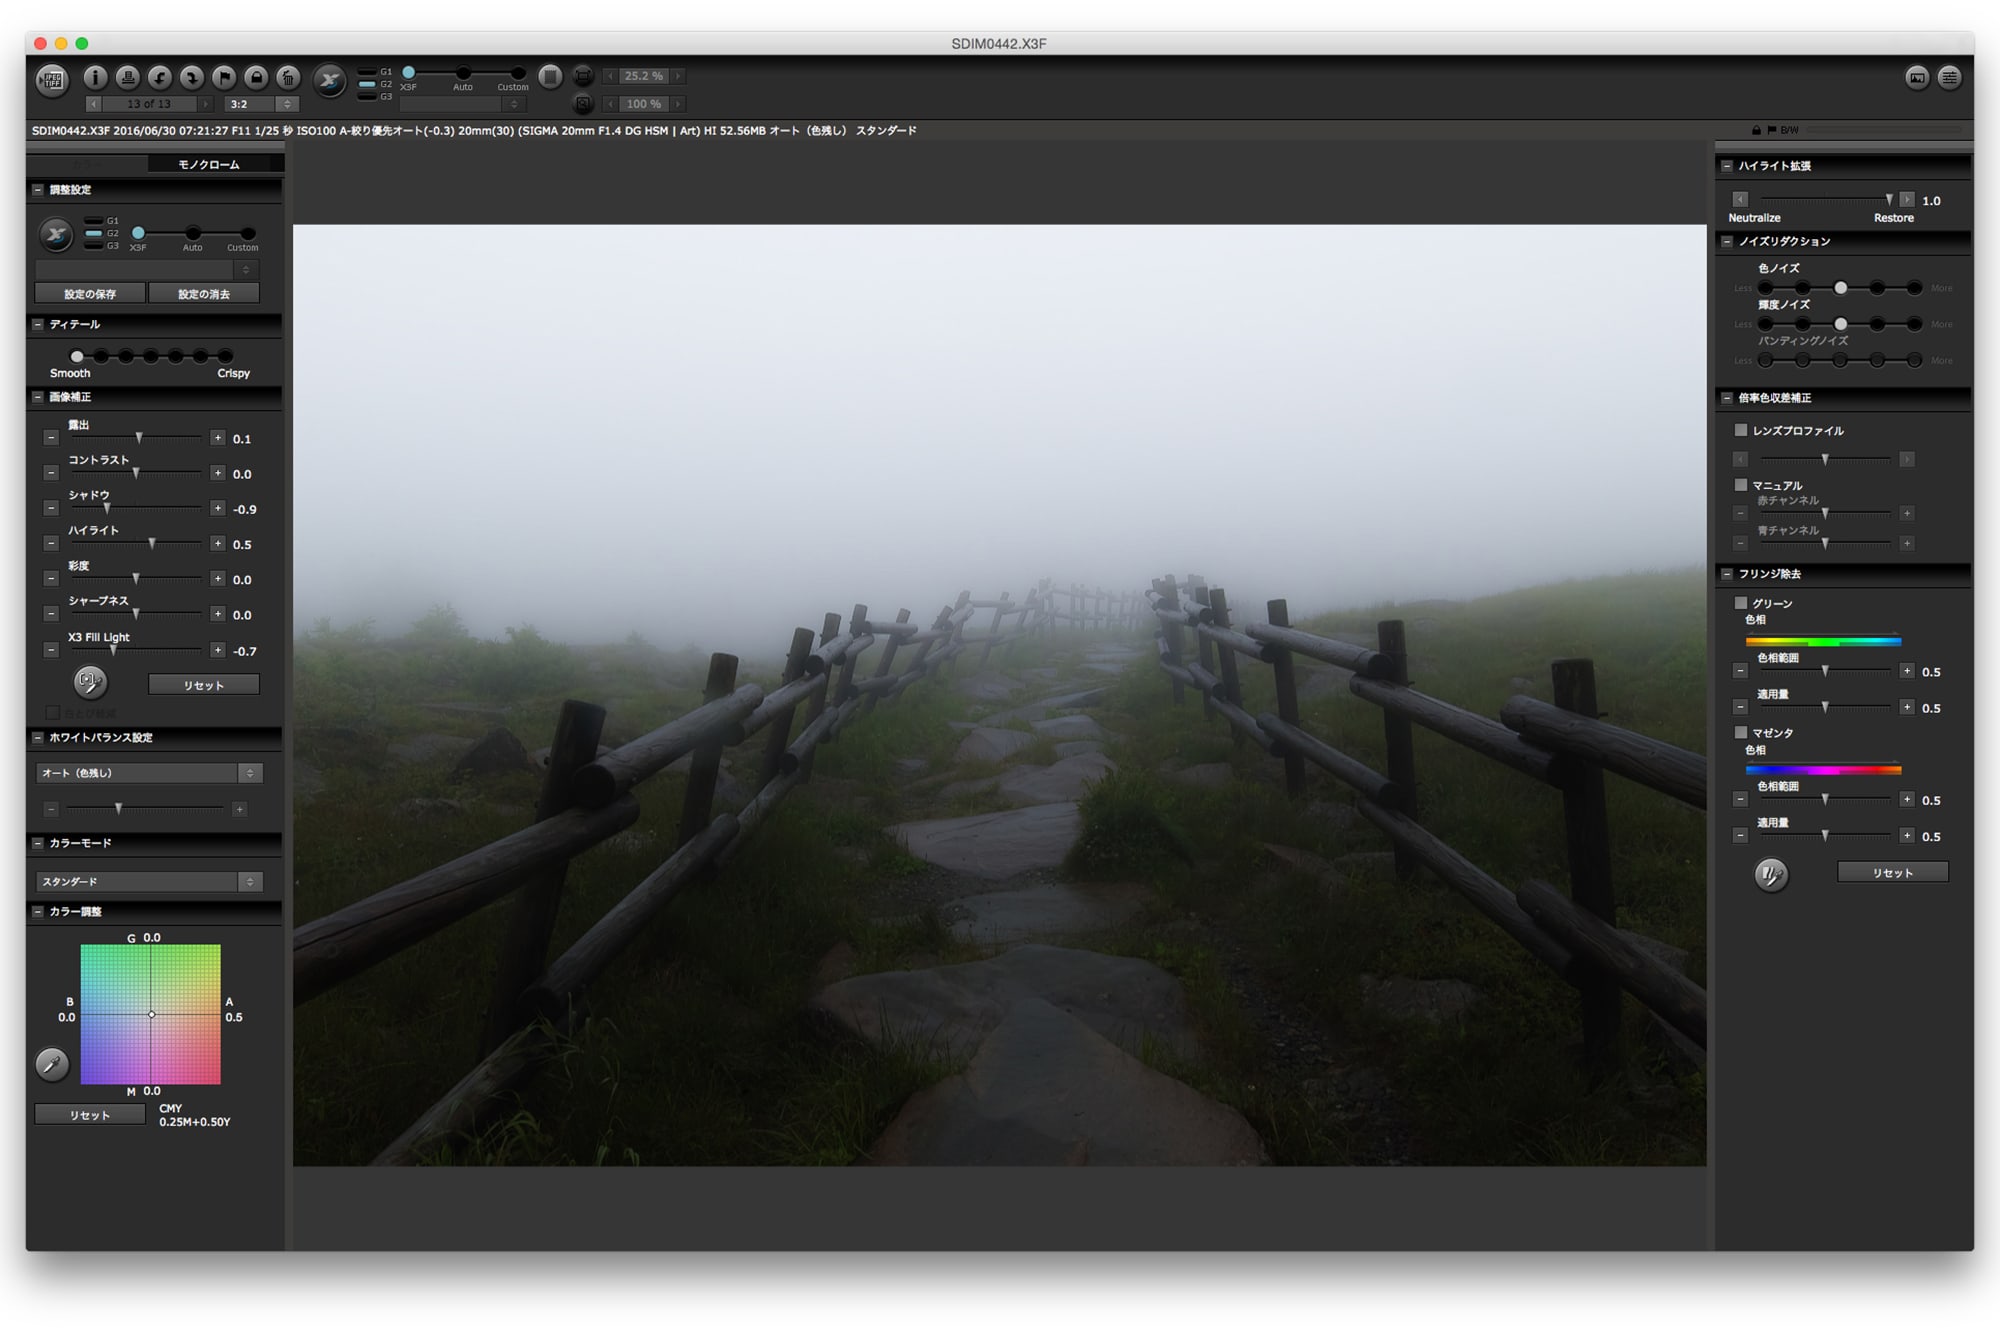2000x1333 pixels.
Task: Click the 設定の保存 button
Action: pyautogui.click(x=90, y=294)
